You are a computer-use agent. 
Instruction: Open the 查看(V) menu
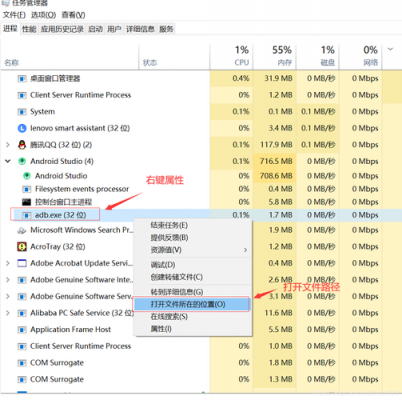pos(73,15)
